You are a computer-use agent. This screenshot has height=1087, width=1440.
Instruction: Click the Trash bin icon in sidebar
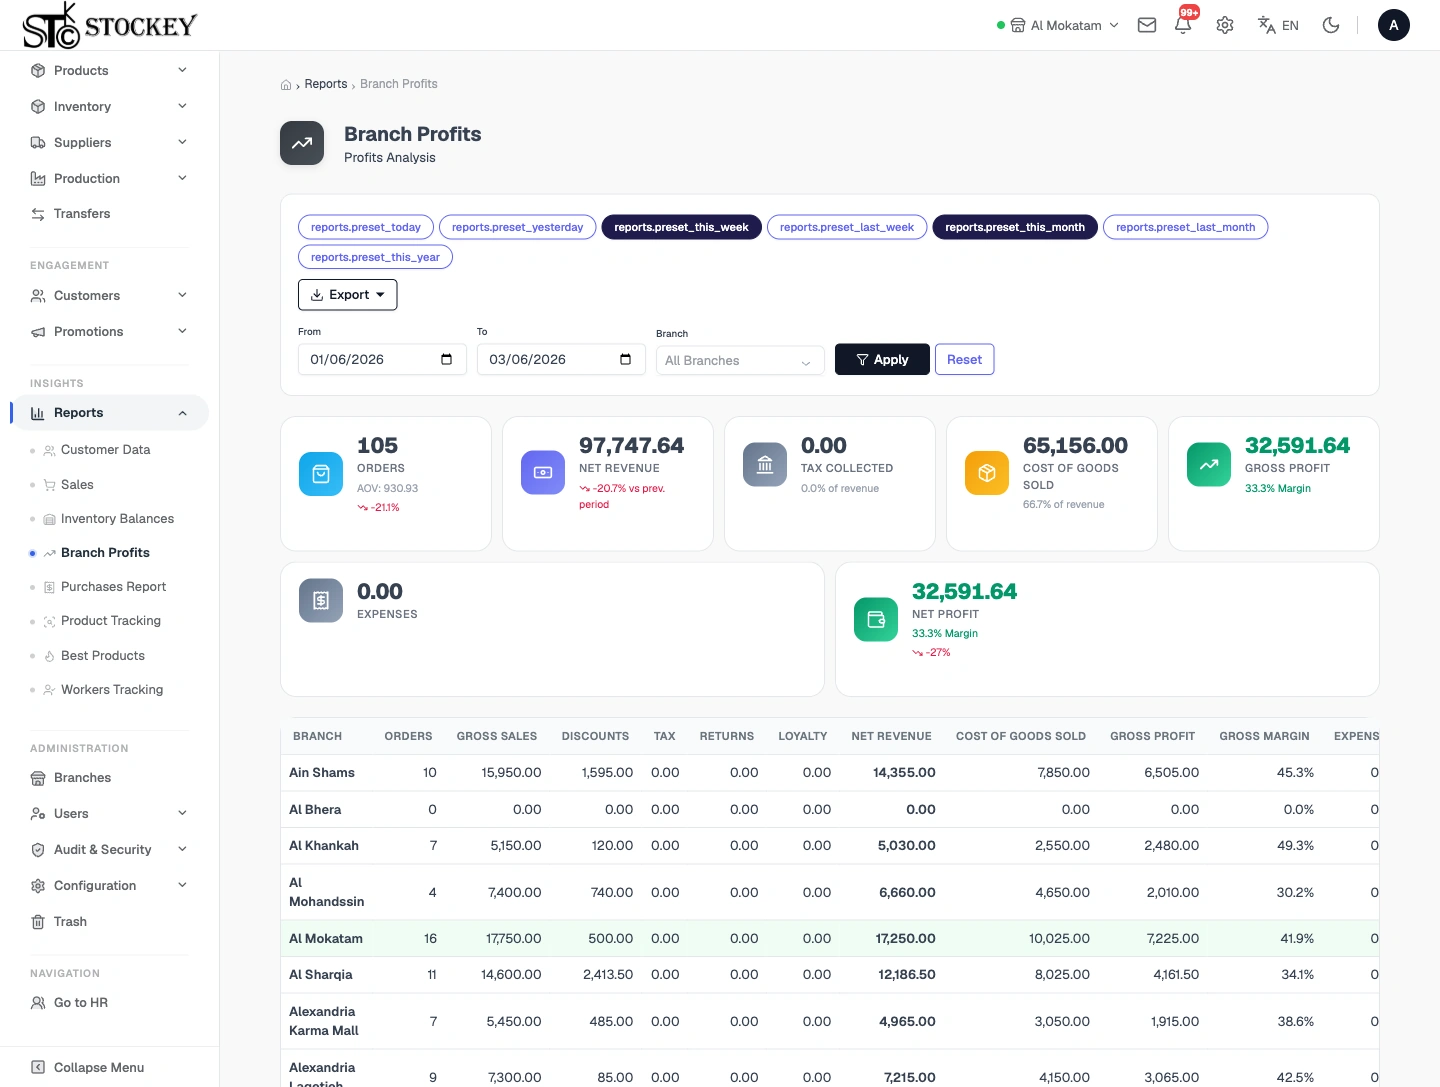pos(38,922)
